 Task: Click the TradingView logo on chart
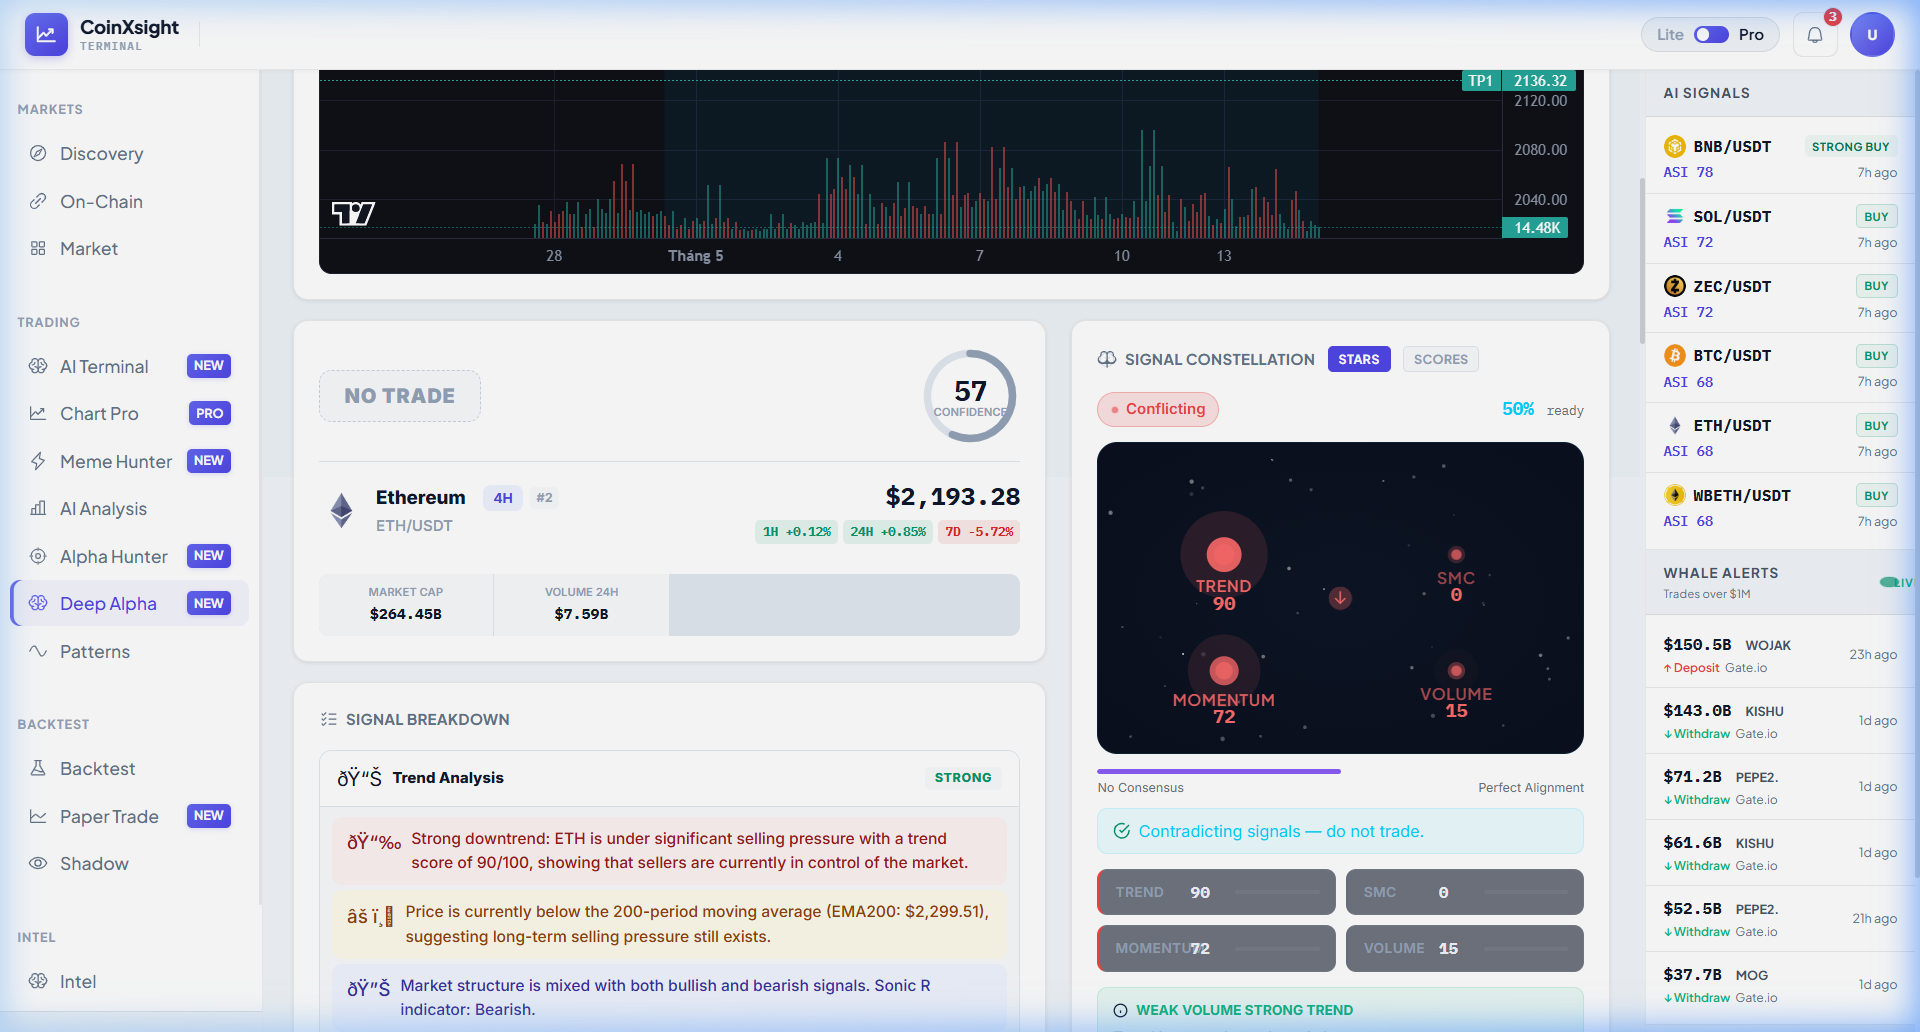pyautogui.click(x=353, y=213)
